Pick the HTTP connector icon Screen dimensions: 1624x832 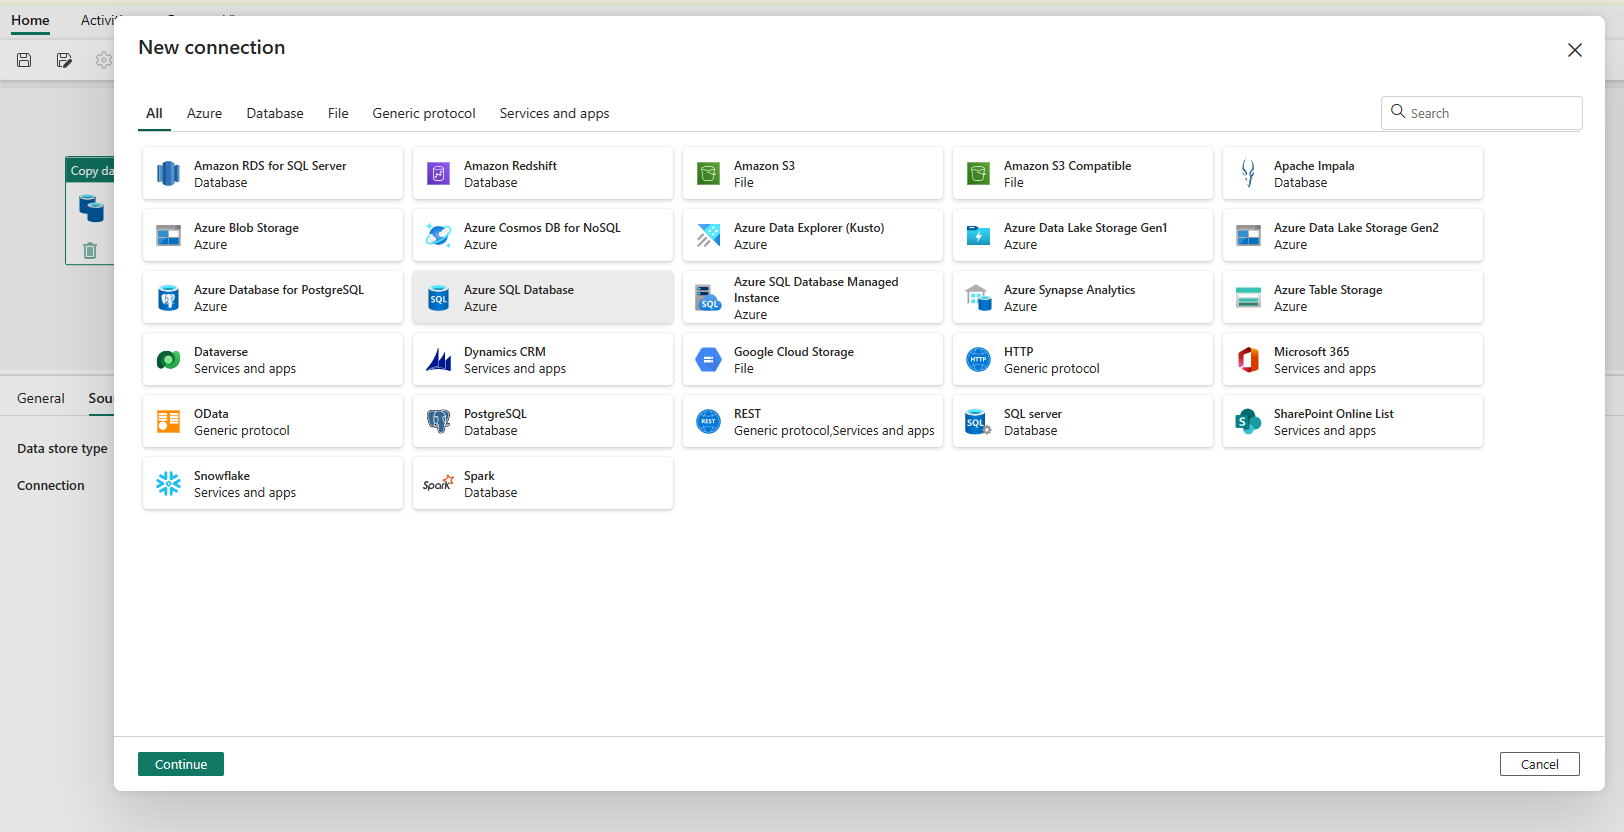point(978,360)
